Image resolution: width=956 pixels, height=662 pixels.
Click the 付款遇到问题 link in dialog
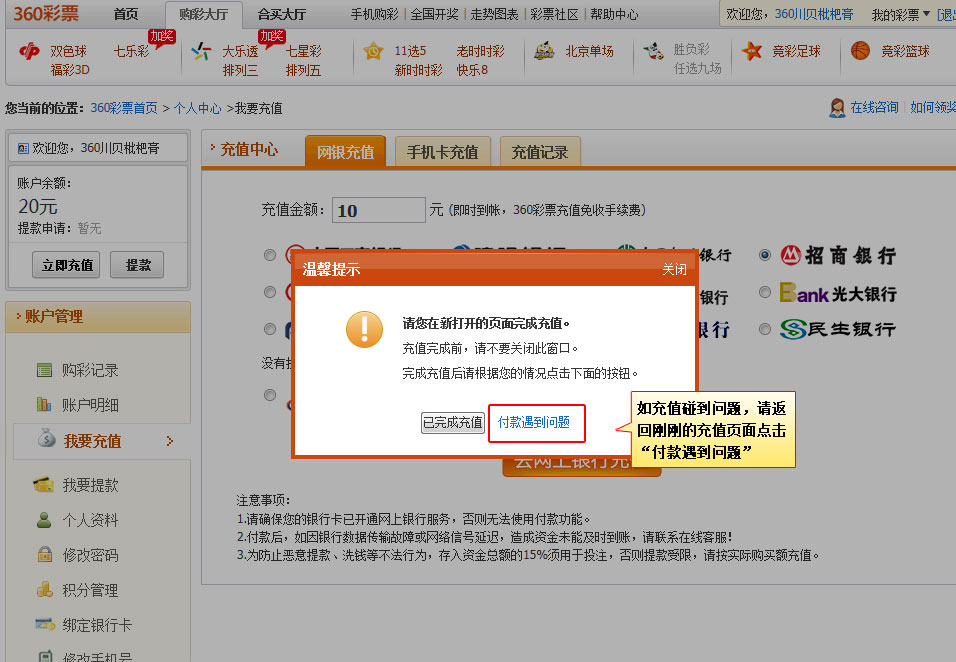[533, 422]
